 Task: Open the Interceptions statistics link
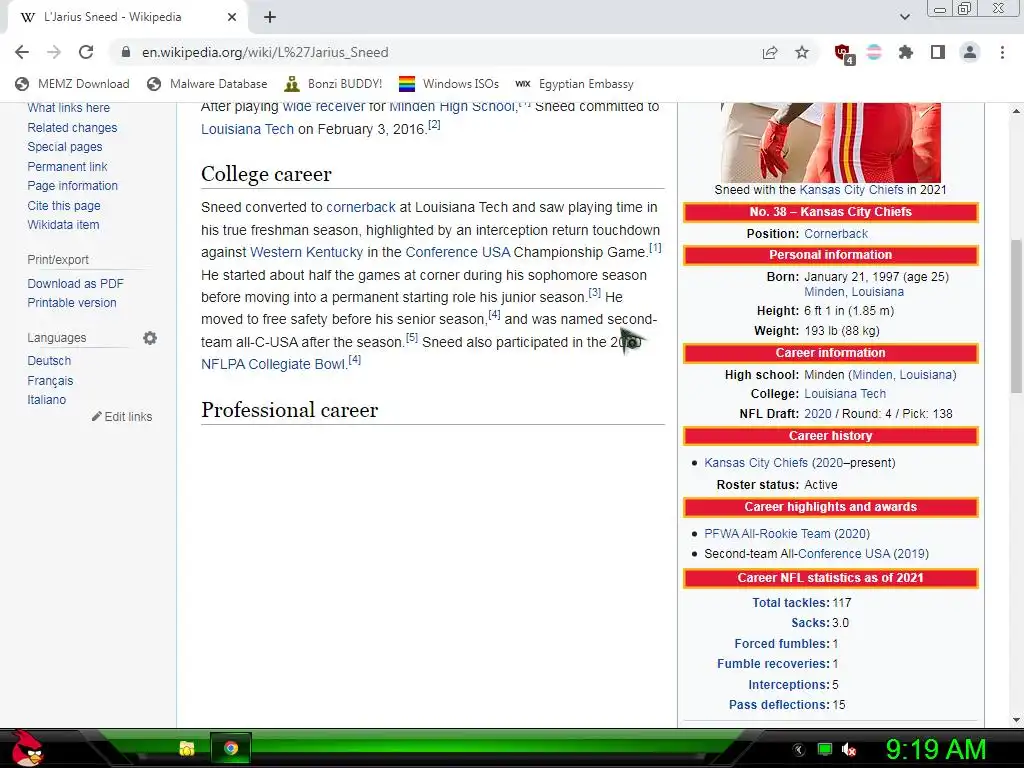tap(788, 685)
